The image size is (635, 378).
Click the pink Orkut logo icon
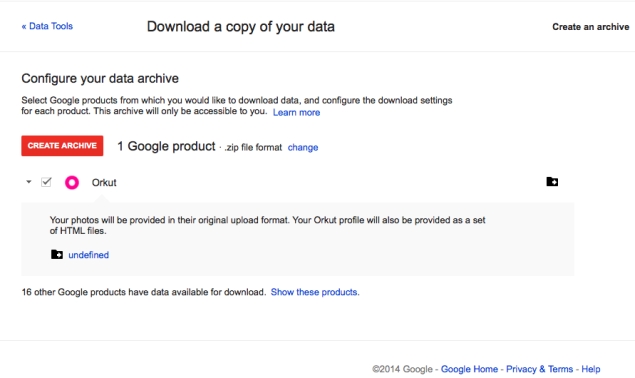(x=72, y=183)
